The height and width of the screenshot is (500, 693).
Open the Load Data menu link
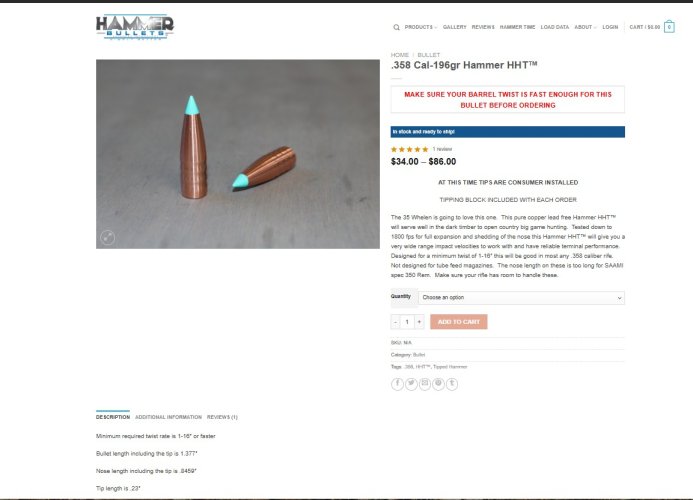click(555, 27)
